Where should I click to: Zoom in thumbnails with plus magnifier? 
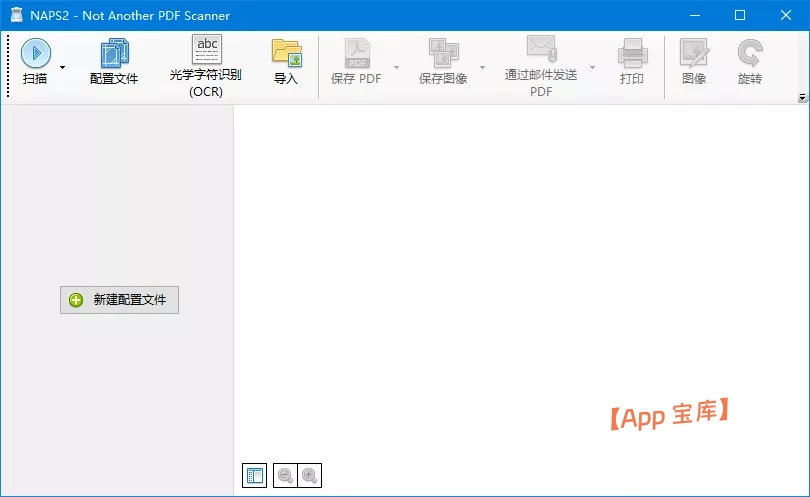point(309,475)
